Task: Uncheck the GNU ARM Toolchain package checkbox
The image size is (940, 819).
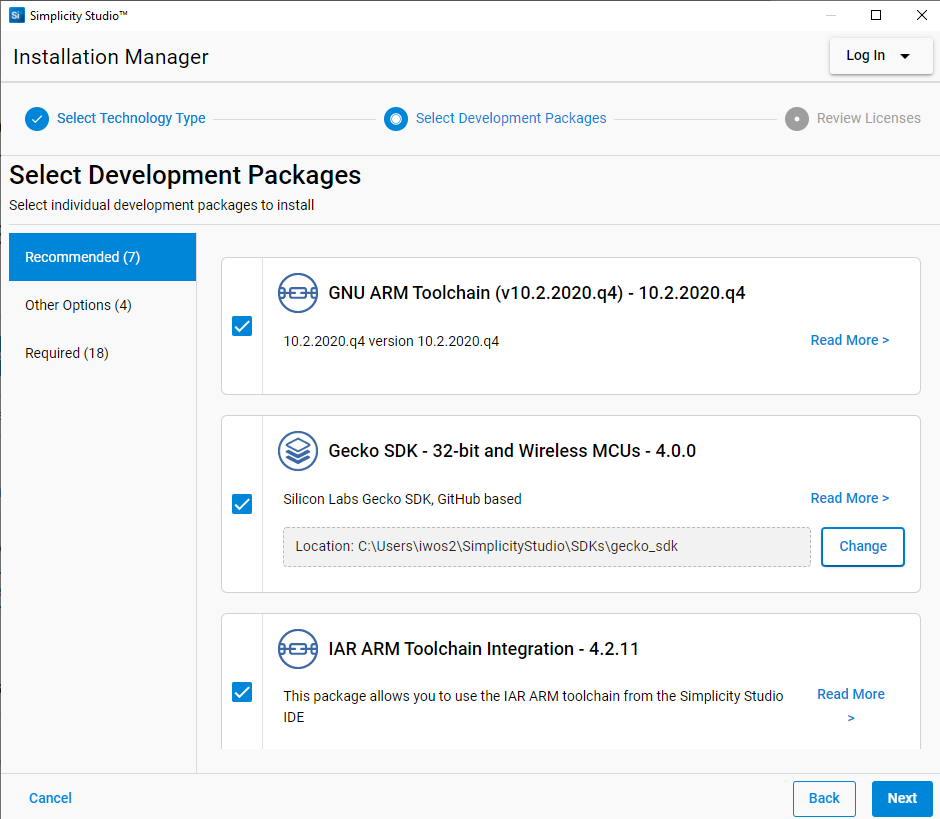Action: (242, 326)
